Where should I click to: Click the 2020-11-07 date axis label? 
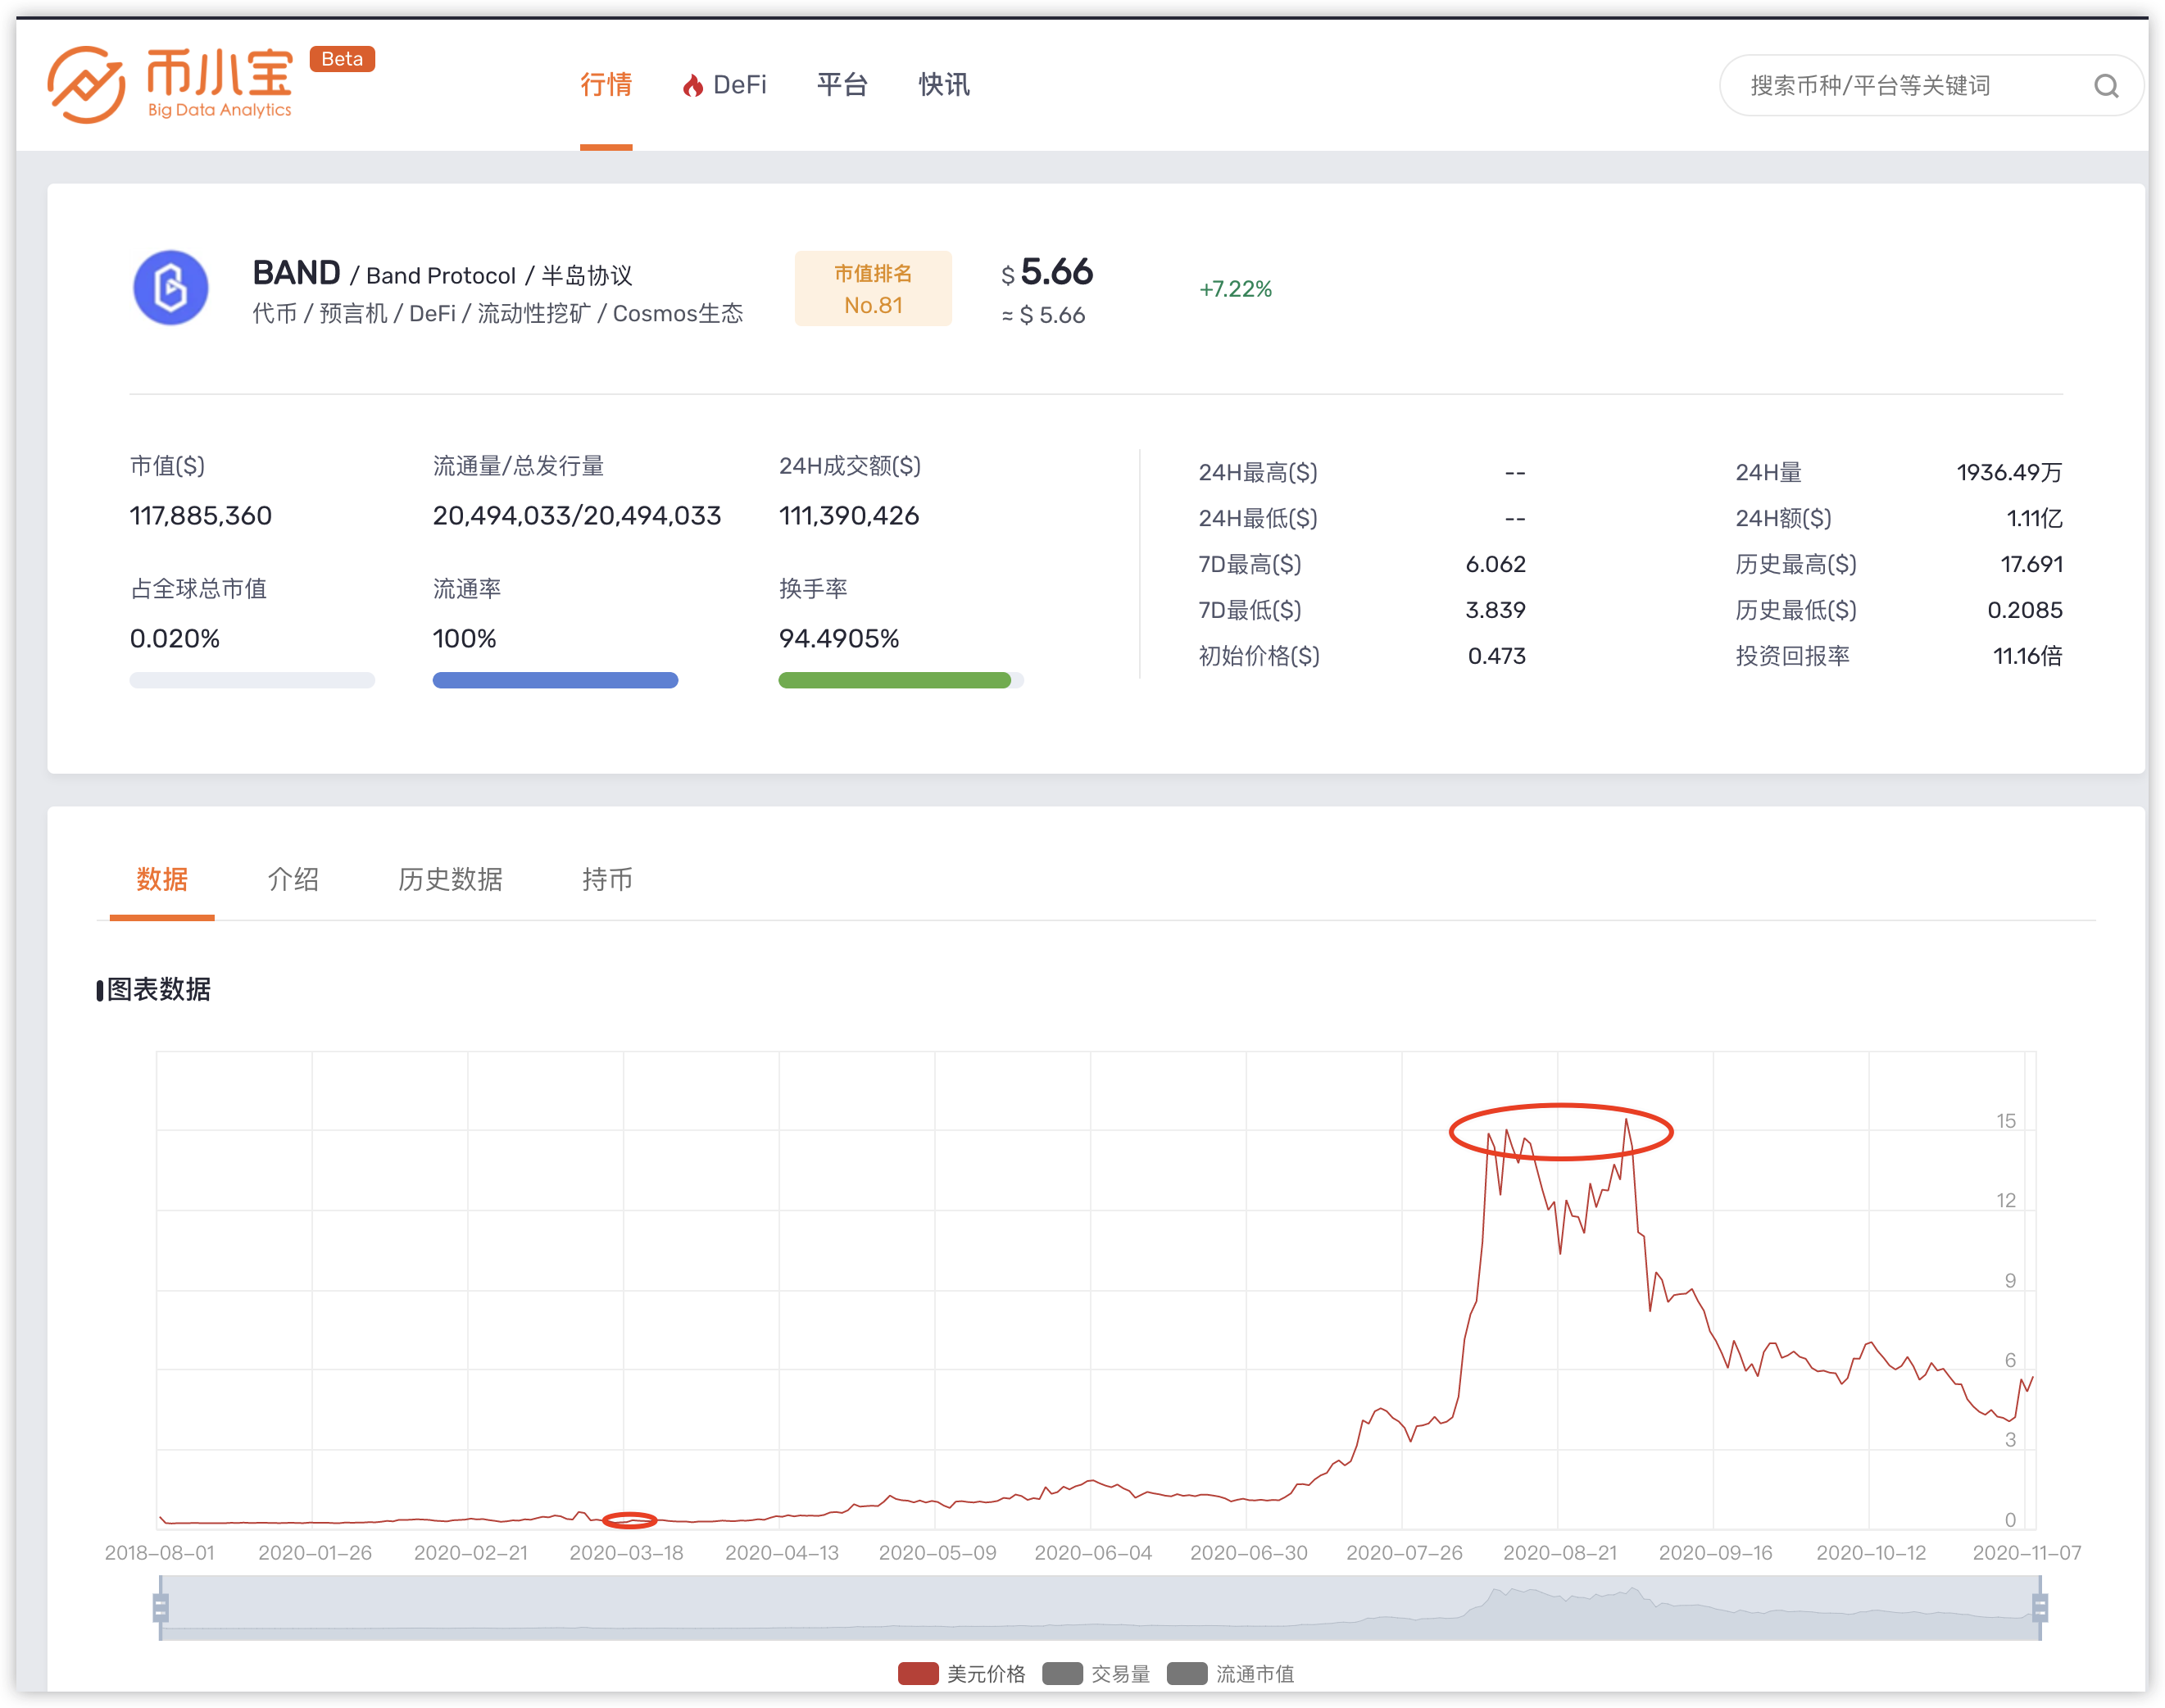[2027, 1553]
